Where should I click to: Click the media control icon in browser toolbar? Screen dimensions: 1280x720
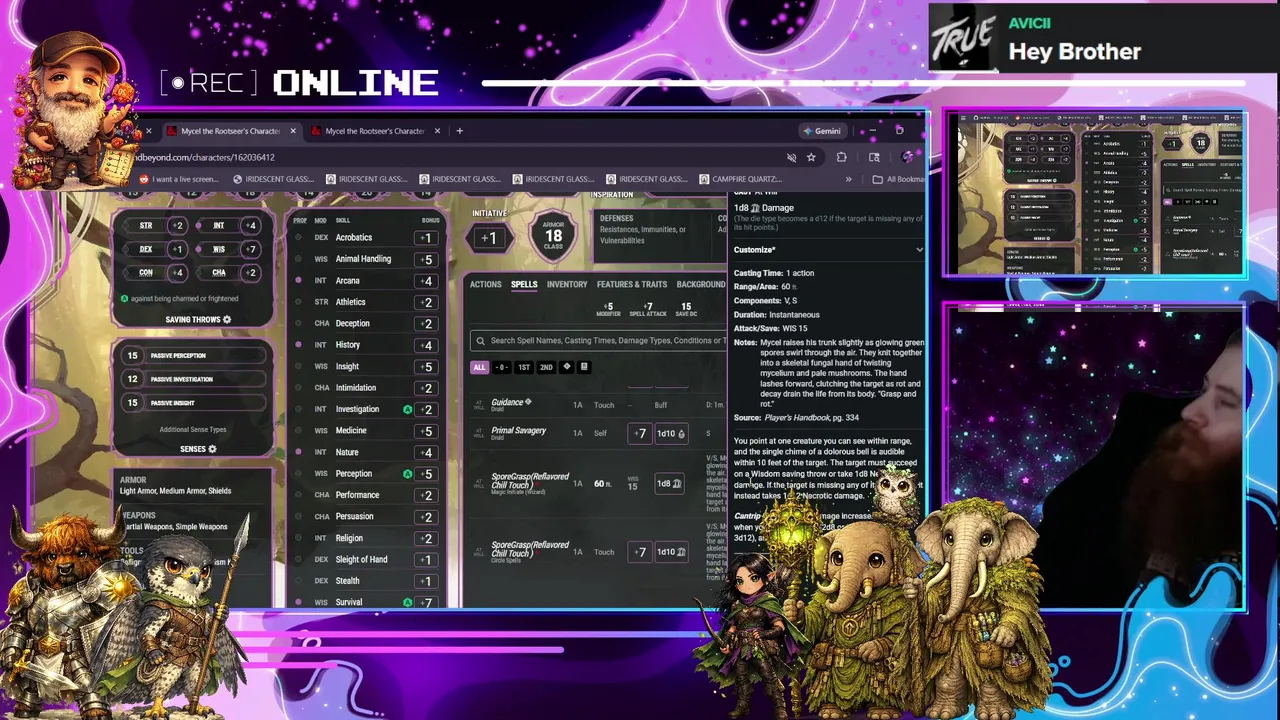(x=874, y=157)
